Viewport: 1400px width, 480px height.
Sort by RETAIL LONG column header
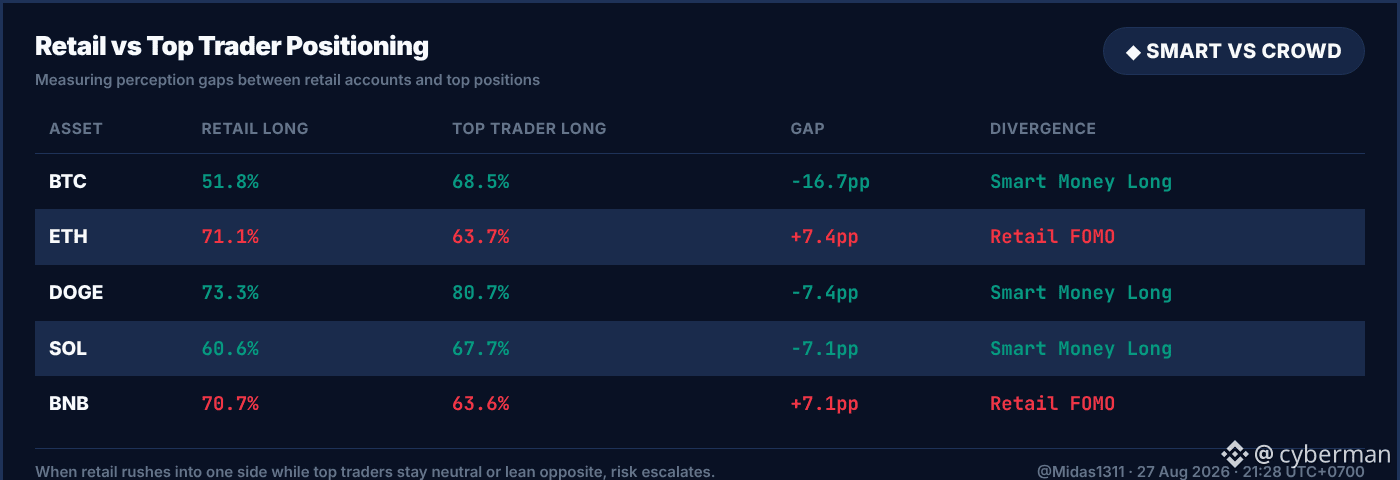255,129
